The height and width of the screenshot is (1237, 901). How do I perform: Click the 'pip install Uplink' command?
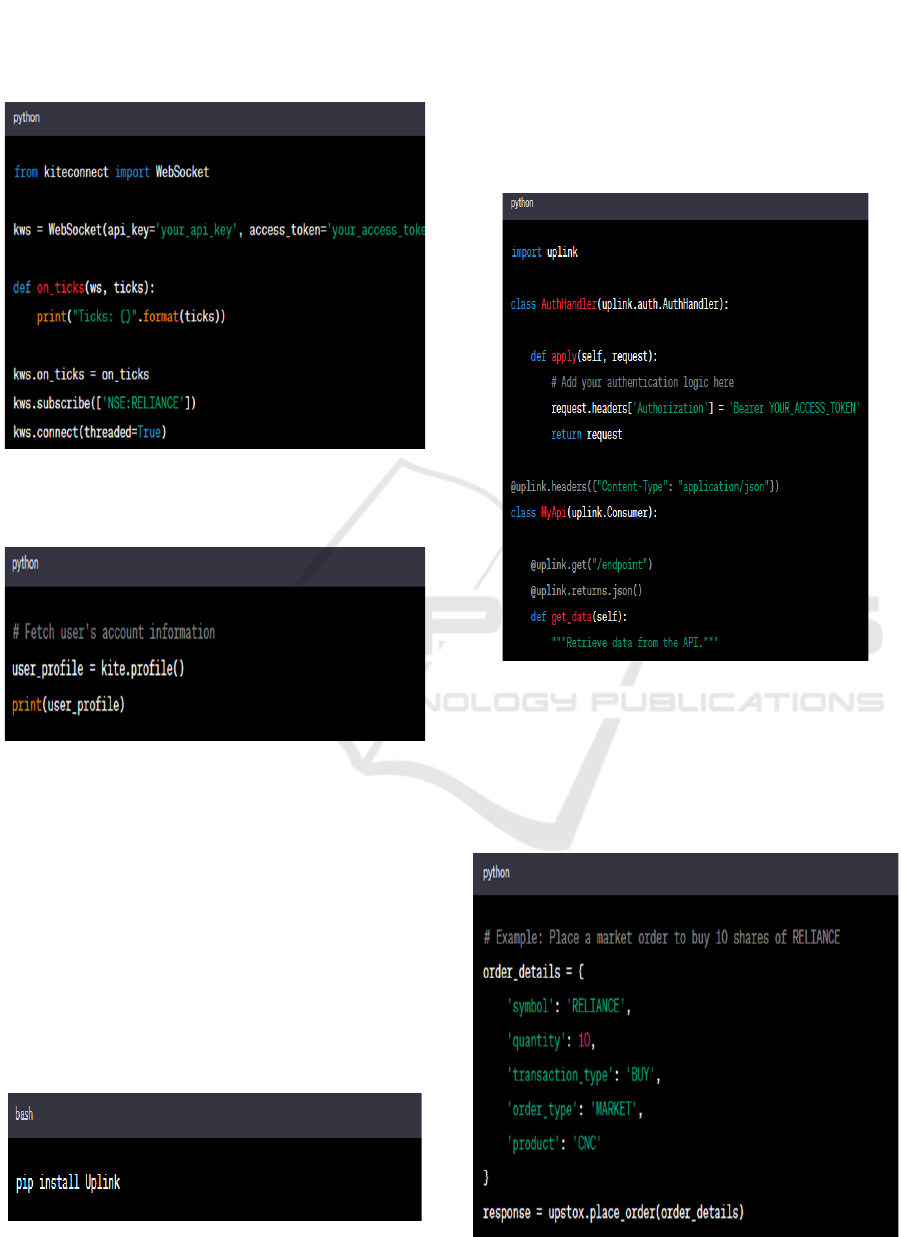click(68, 1183)
